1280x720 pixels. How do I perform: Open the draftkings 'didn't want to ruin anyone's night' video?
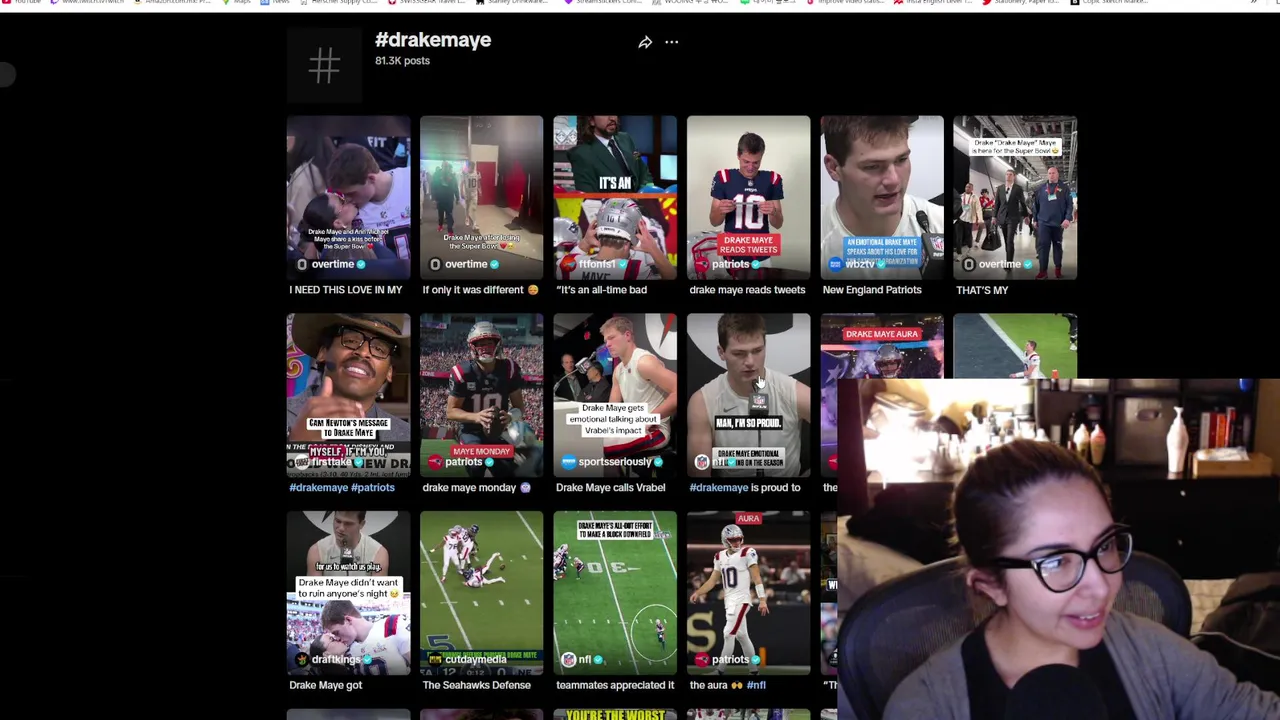348,593
